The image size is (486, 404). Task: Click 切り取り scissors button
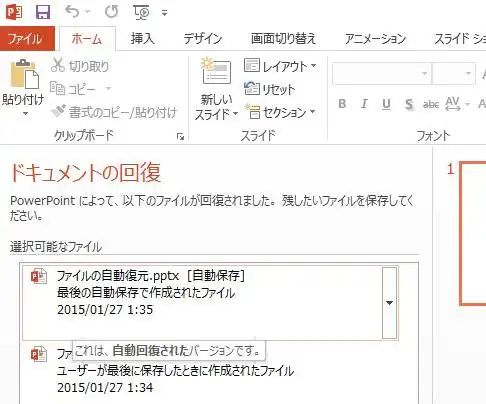(80, 66)
